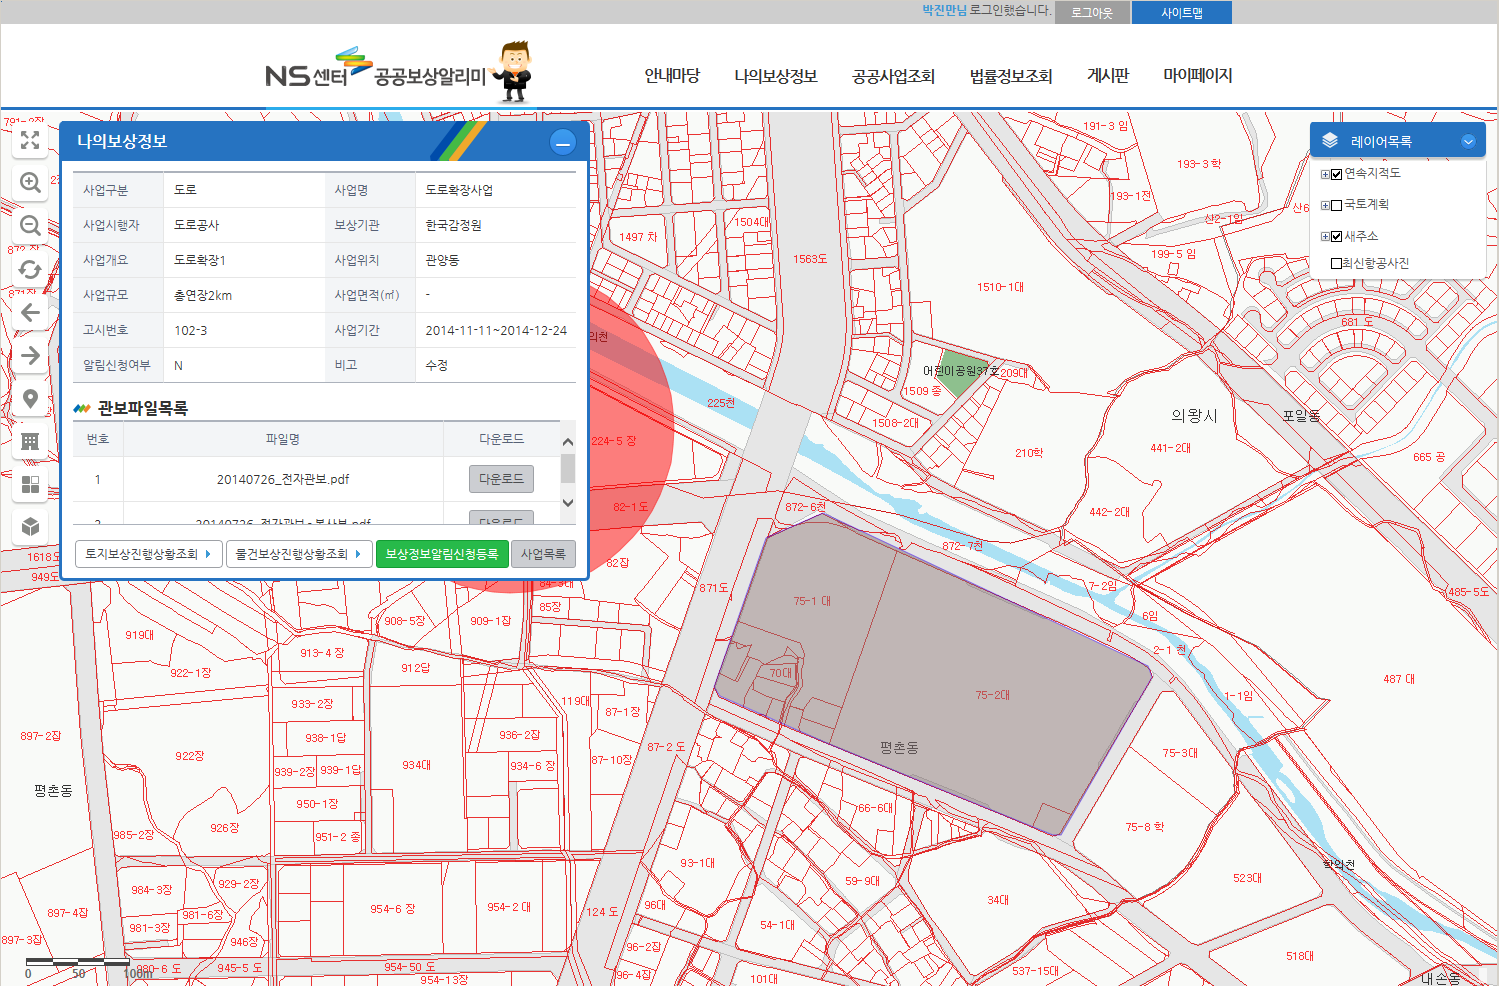The height and width of the screenshot is (986, 1499).
Task: Click the 고시번호 102-3 value
Action: pyautogui.click(x=191, y=330)
